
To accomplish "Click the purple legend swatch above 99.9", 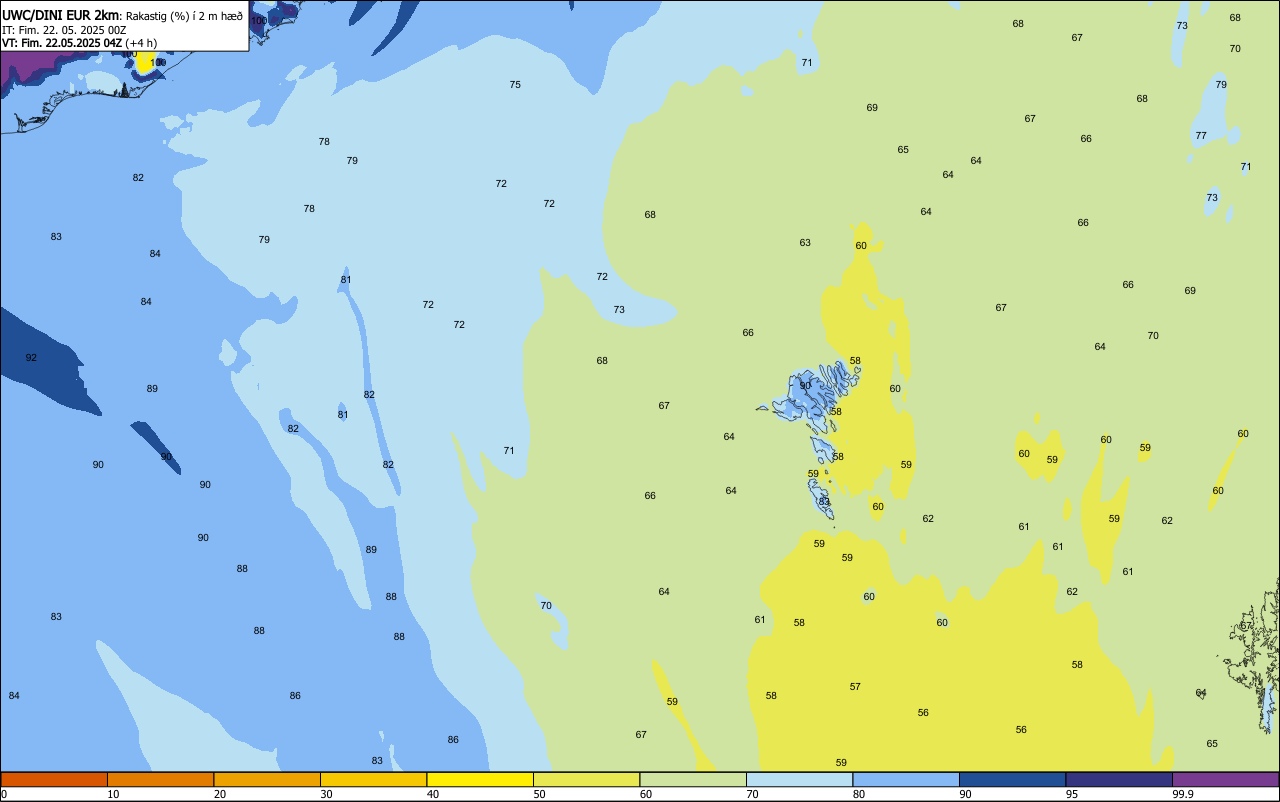I will coord(1225,779).
